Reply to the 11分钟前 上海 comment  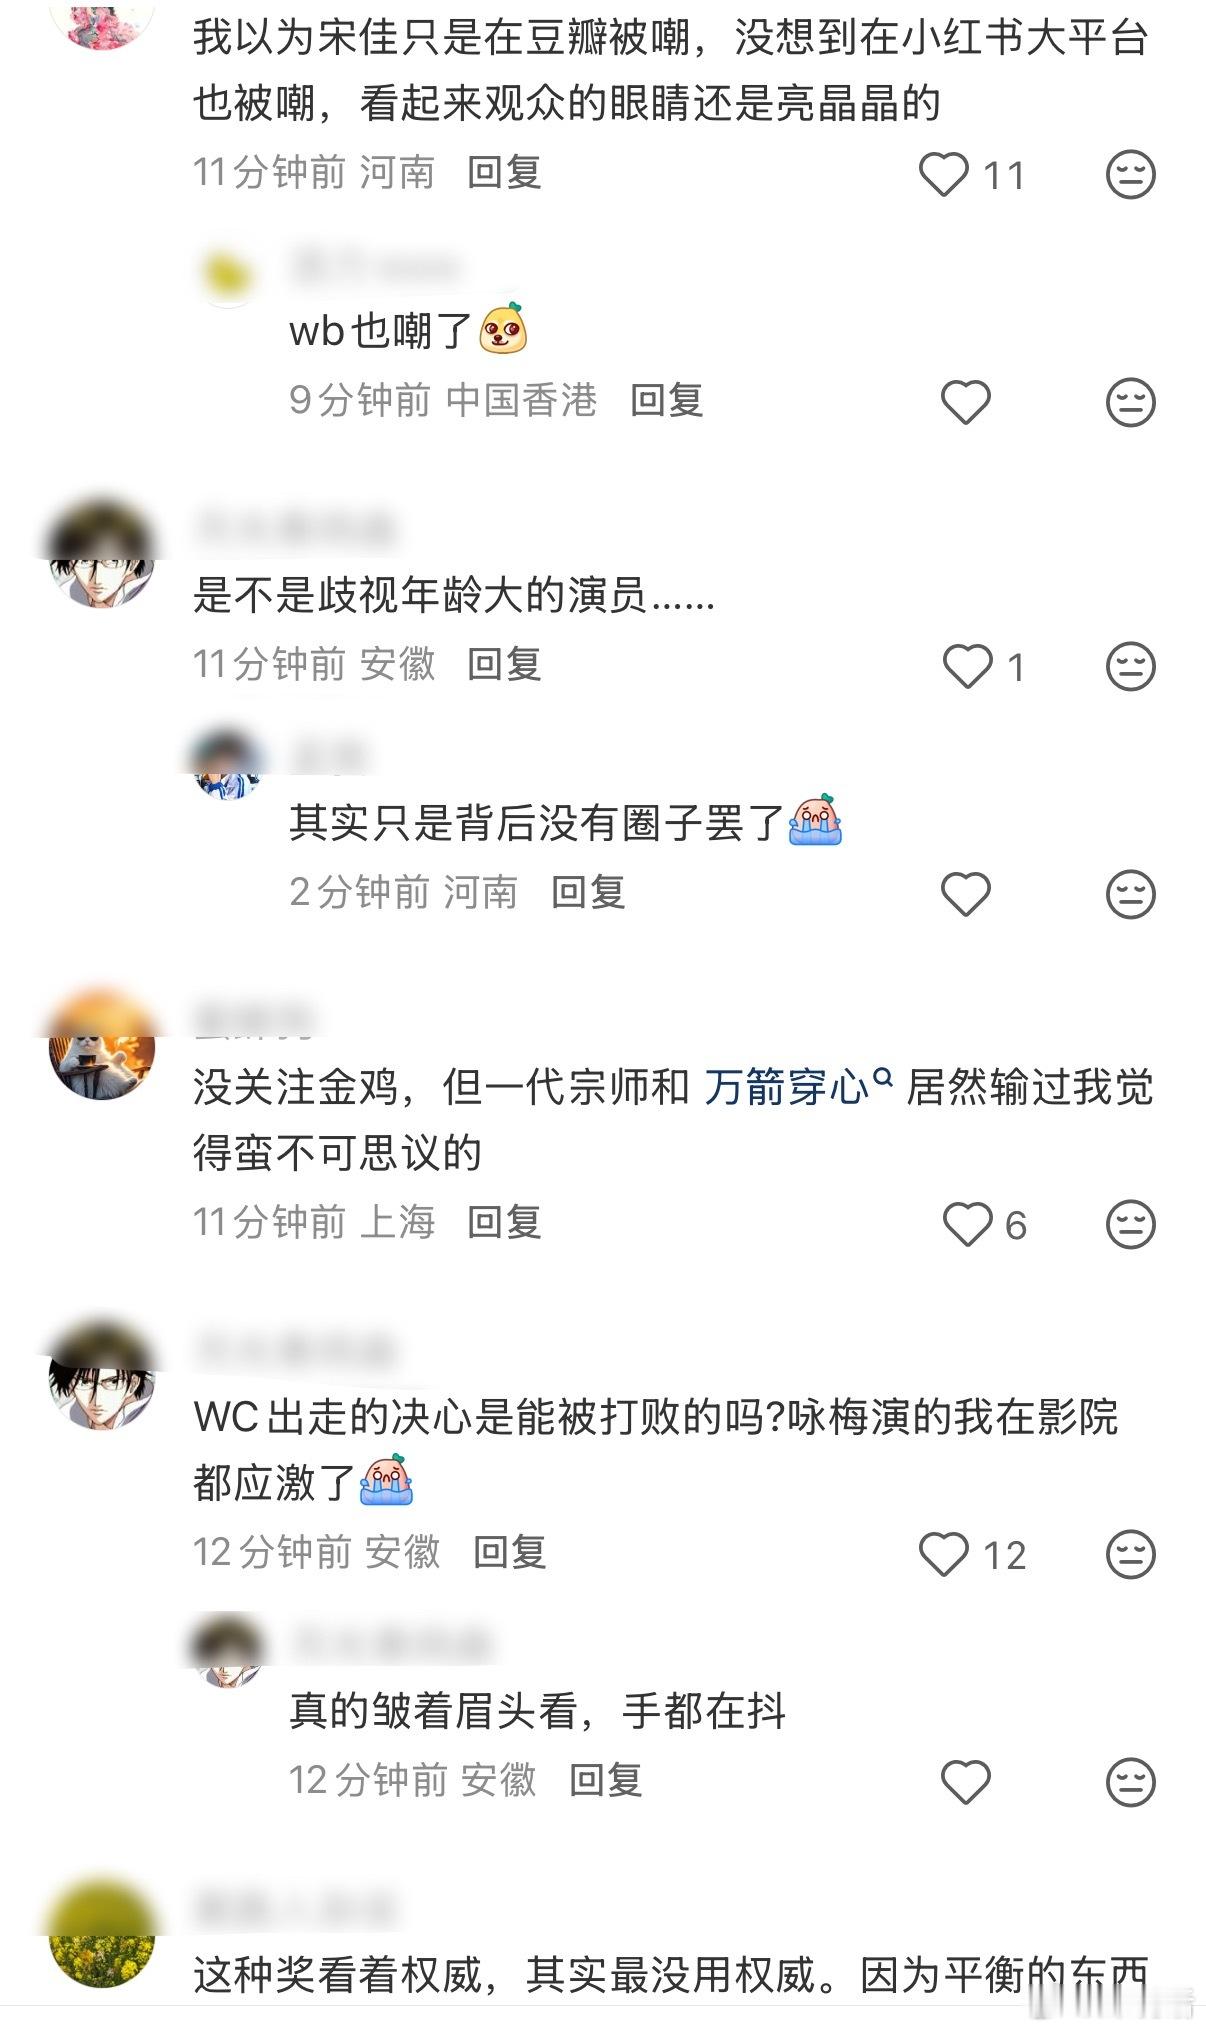[x=504, y=1222]
